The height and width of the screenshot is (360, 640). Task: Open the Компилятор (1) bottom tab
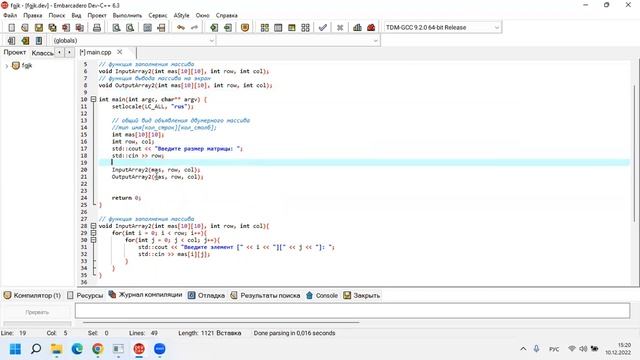point(32,295)
